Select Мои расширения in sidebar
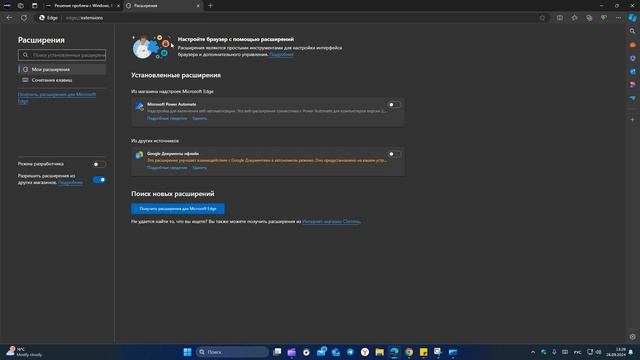Screen dimensions: 640x360 pyautogui.click(x=62, y=69)
